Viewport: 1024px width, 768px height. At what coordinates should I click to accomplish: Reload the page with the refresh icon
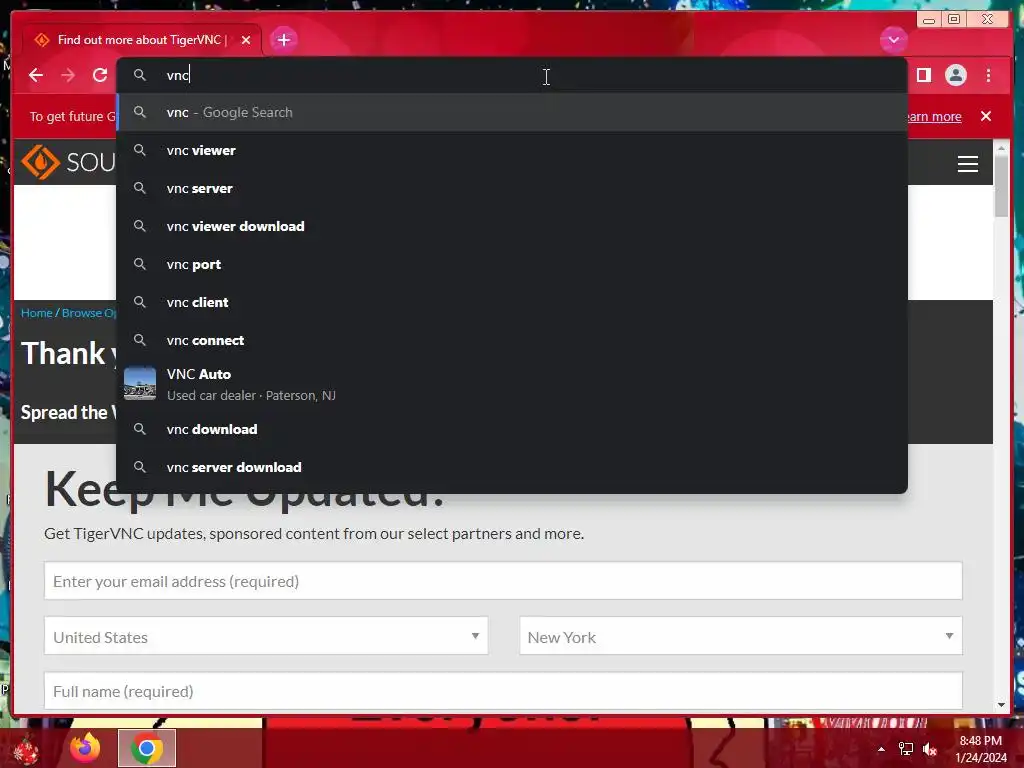(x=100, y=75)
